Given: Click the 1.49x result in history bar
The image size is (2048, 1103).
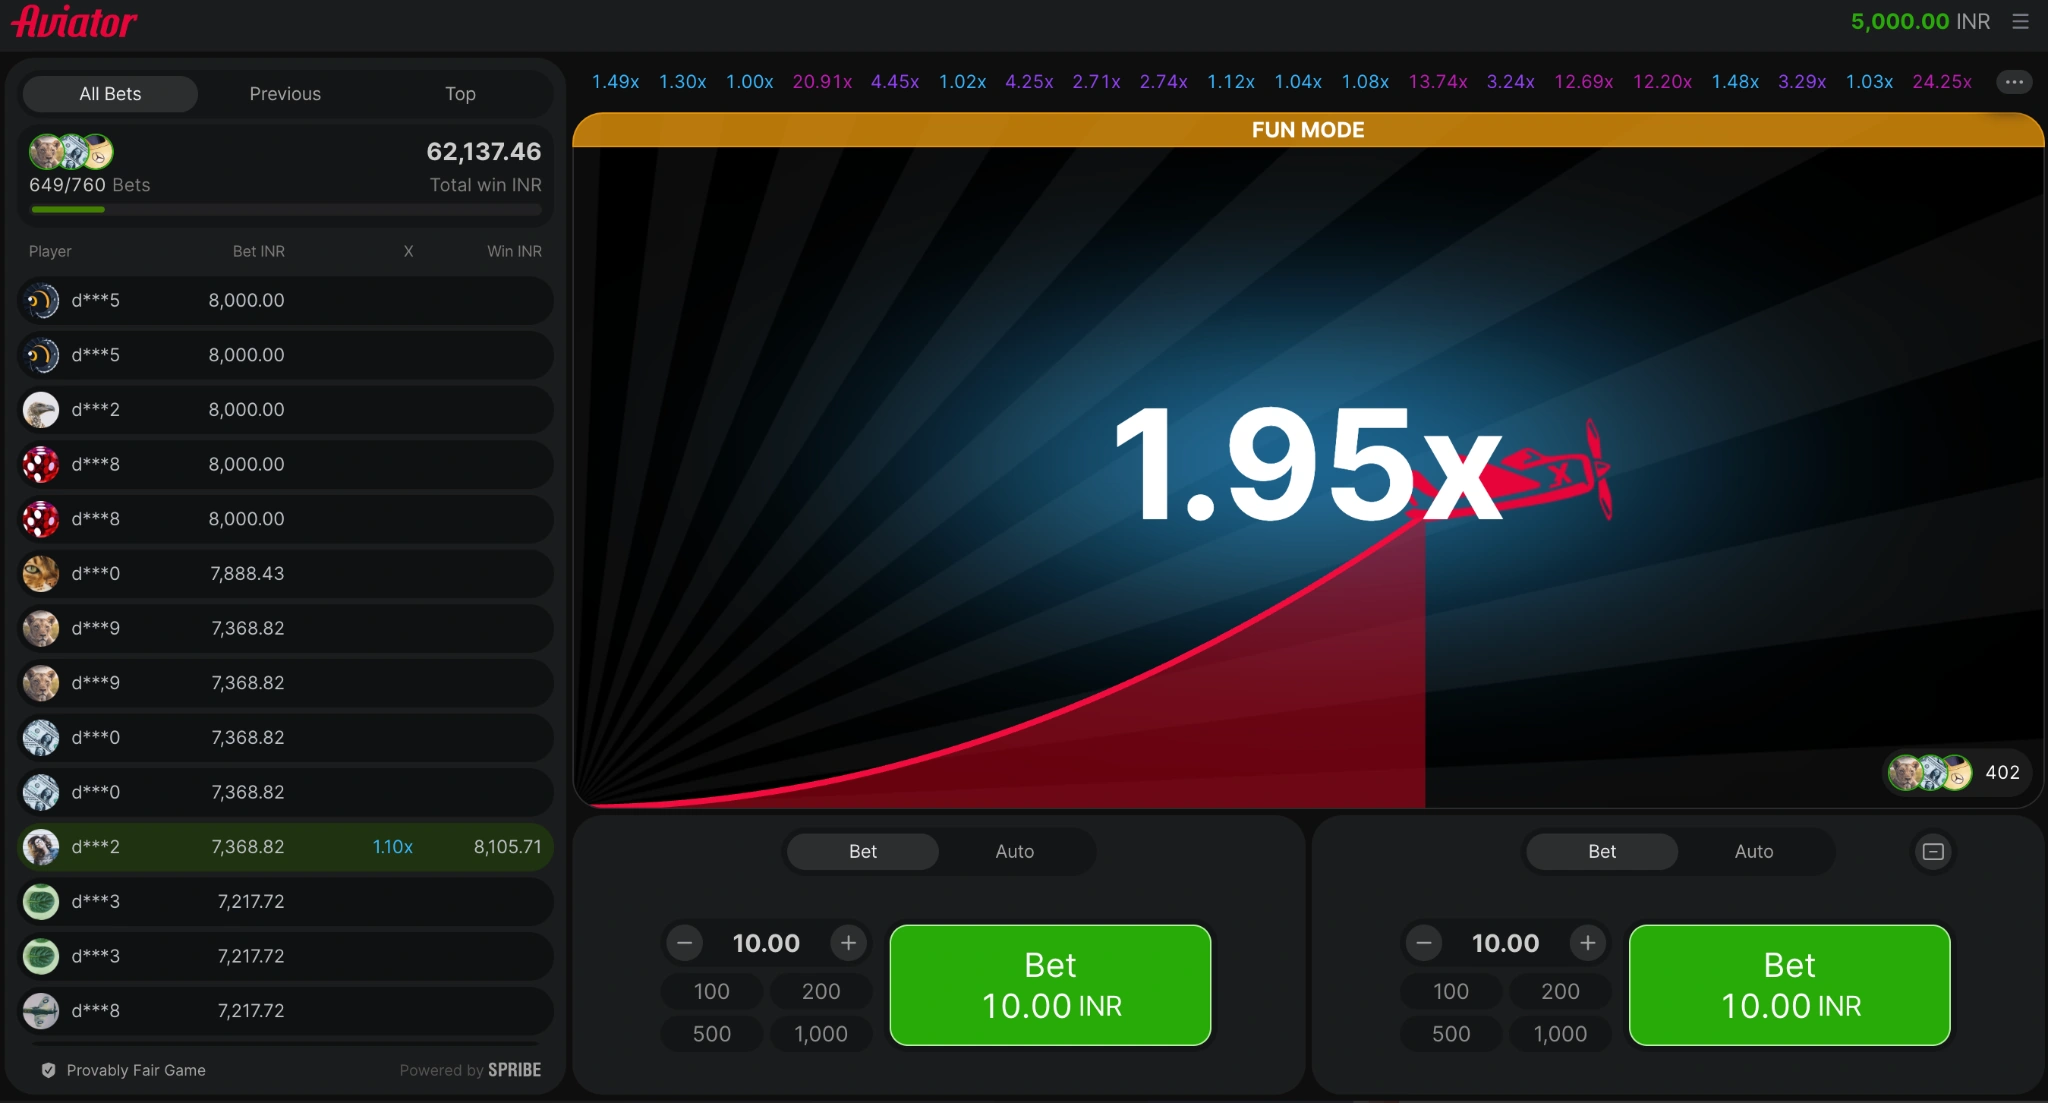Looking at the screenshot, I should pos(615,82).
